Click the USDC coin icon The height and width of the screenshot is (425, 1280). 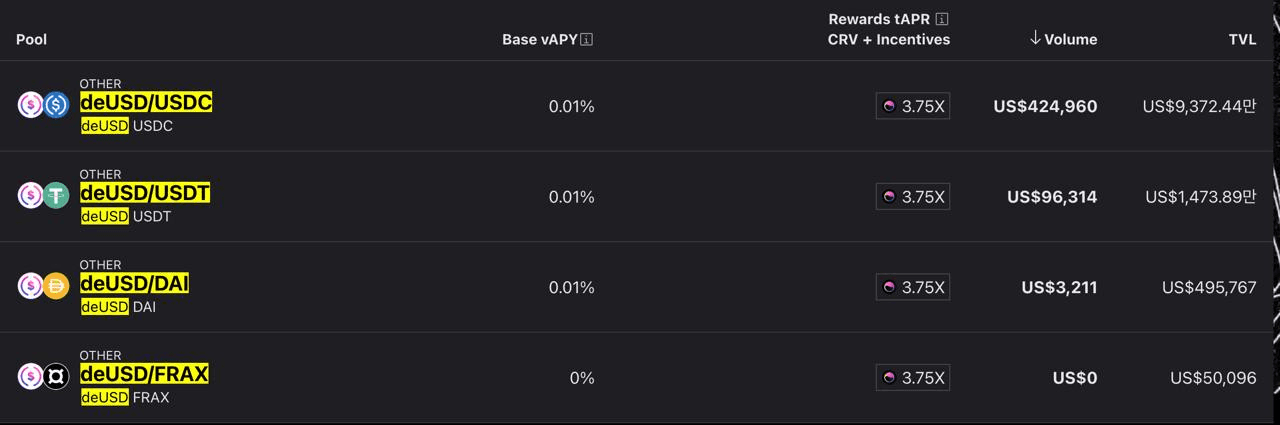56,104
